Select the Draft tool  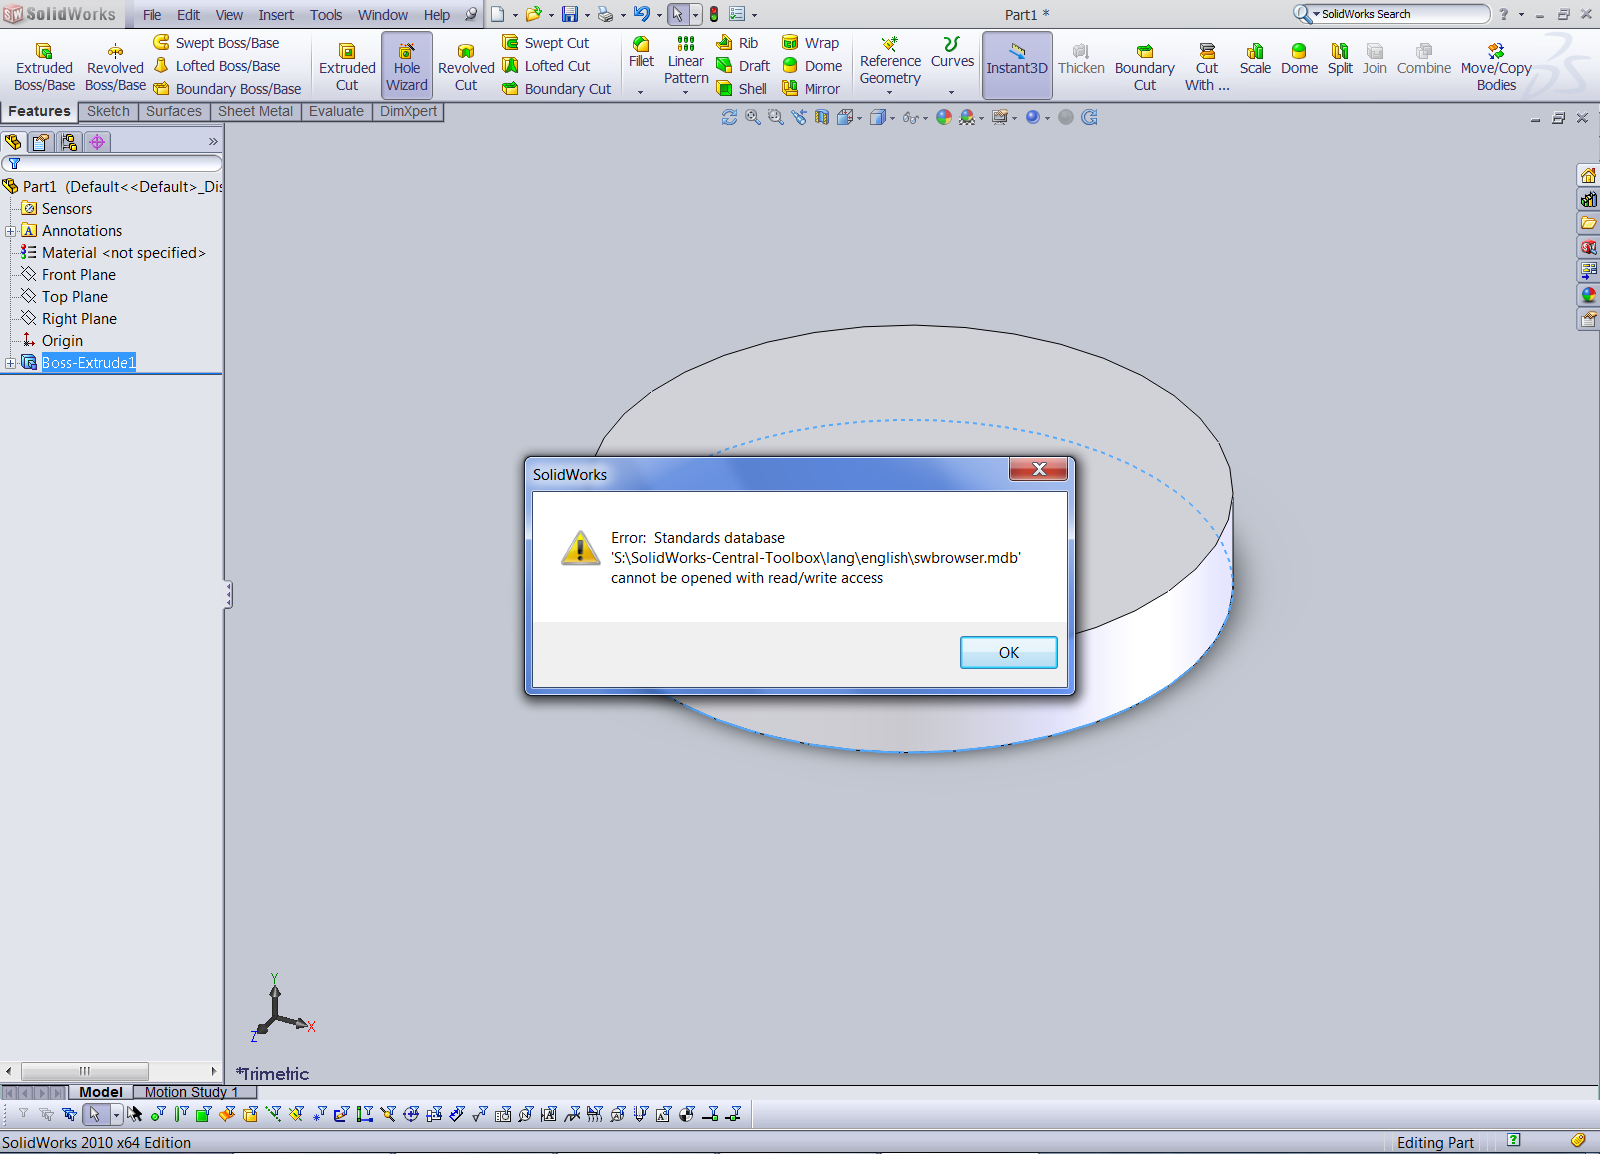[x=743, y=66]
